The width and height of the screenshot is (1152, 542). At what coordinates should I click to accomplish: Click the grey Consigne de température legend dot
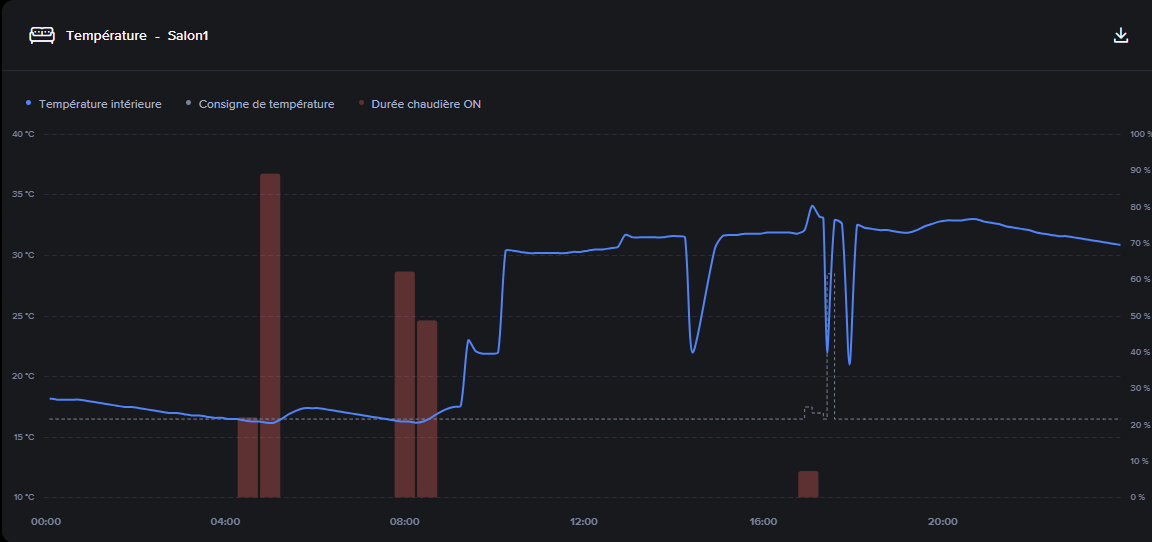point(188,103)
